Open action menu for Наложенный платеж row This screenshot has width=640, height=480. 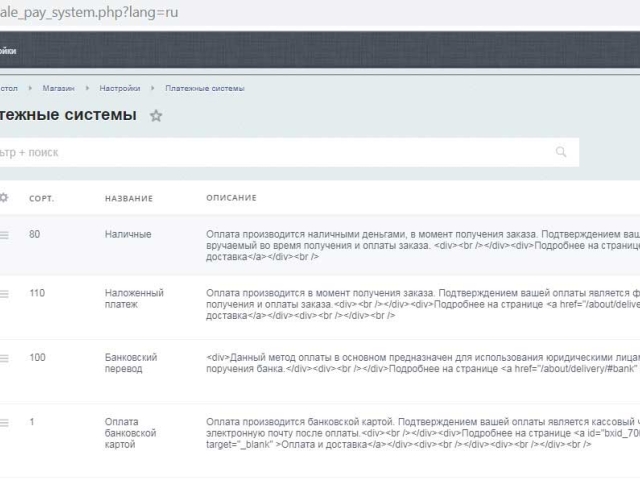(4, 293)
